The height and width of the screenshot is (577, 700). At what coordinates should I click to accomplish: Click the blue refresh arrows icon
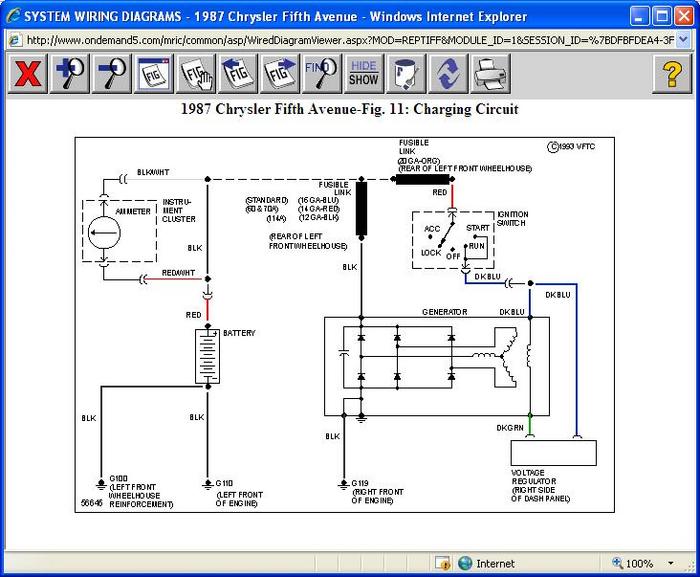click(x=448, y=74)
